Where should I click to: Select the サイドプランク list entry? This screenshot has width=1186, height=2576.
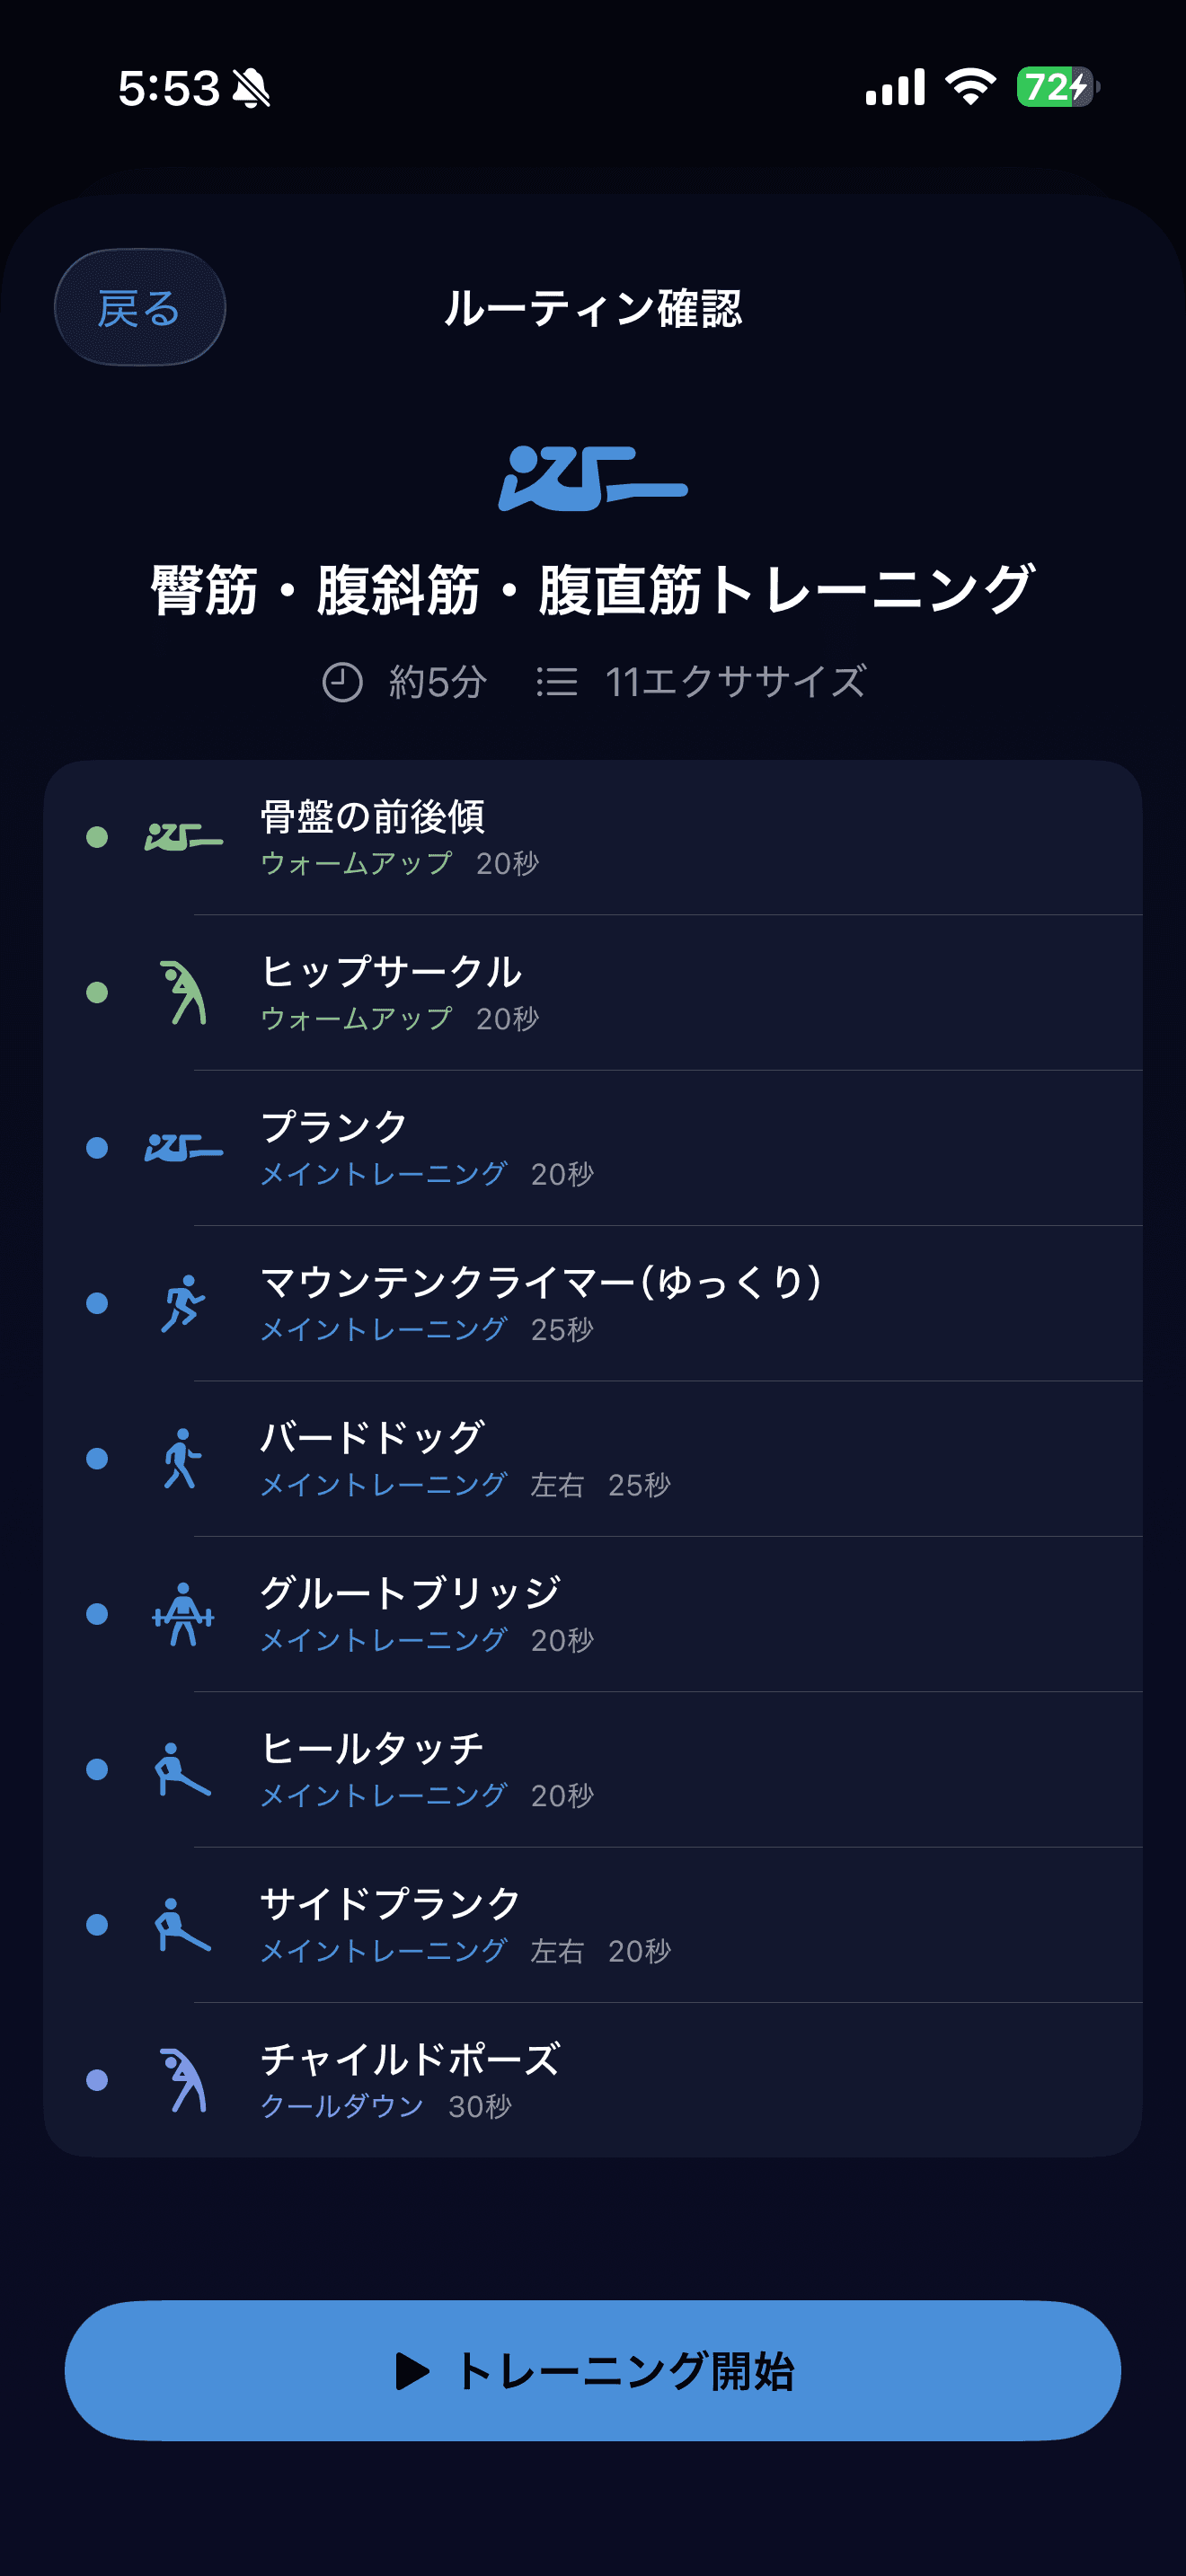600,1924
